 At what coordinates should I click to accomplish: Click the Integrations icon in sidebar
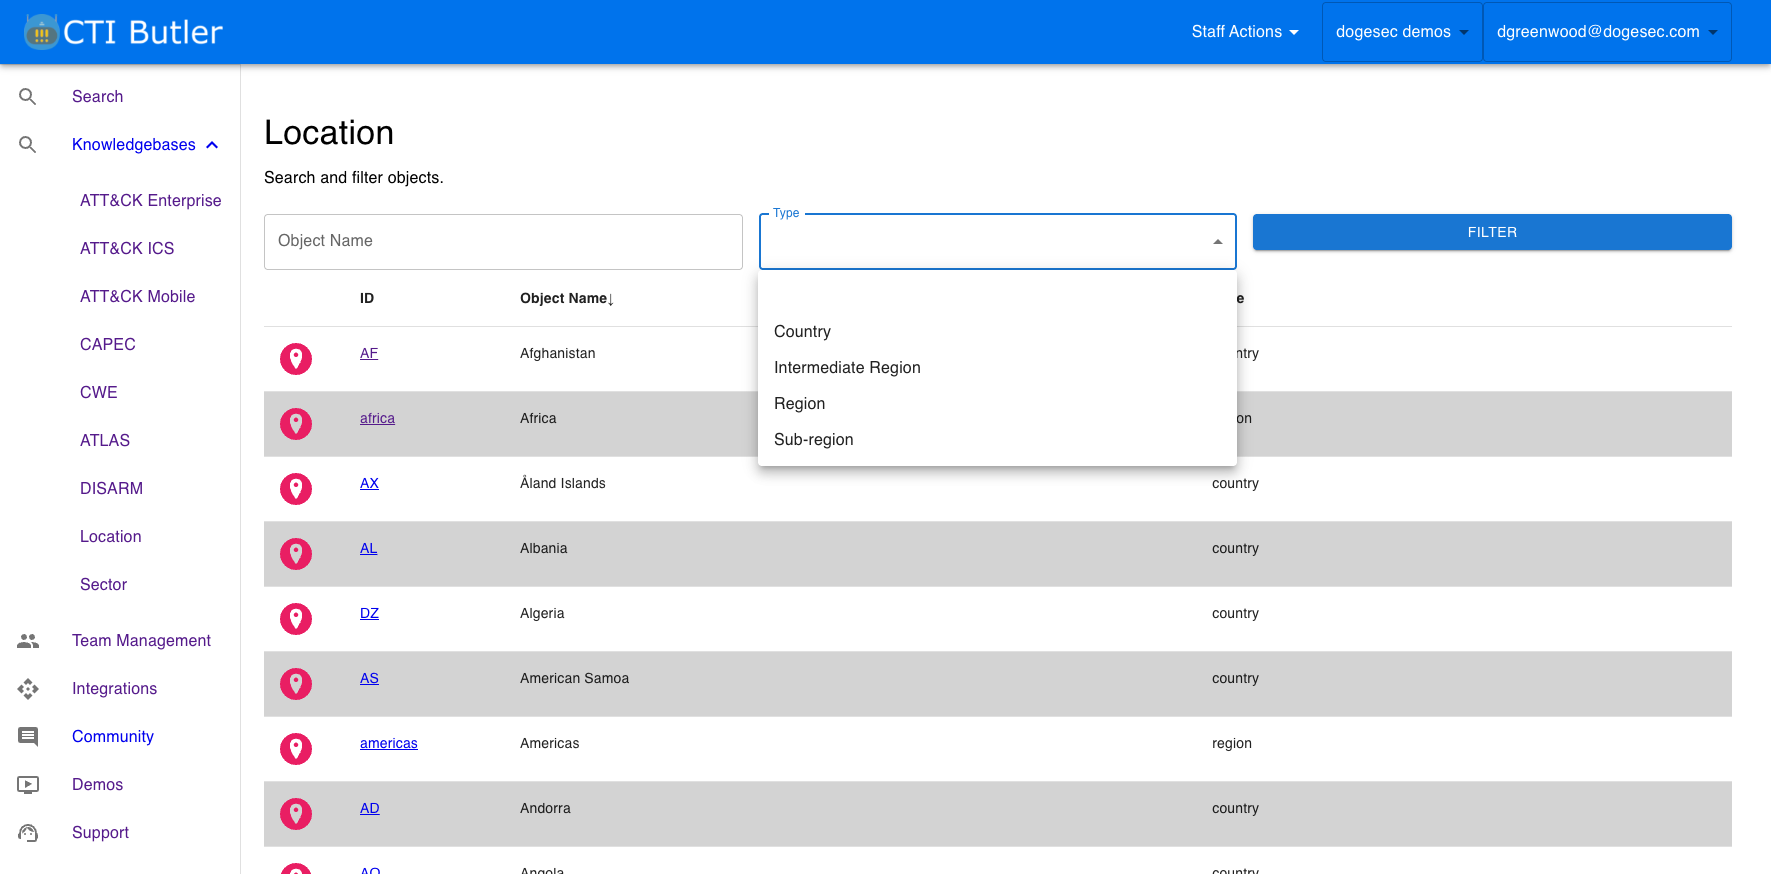tap(28, 689)
